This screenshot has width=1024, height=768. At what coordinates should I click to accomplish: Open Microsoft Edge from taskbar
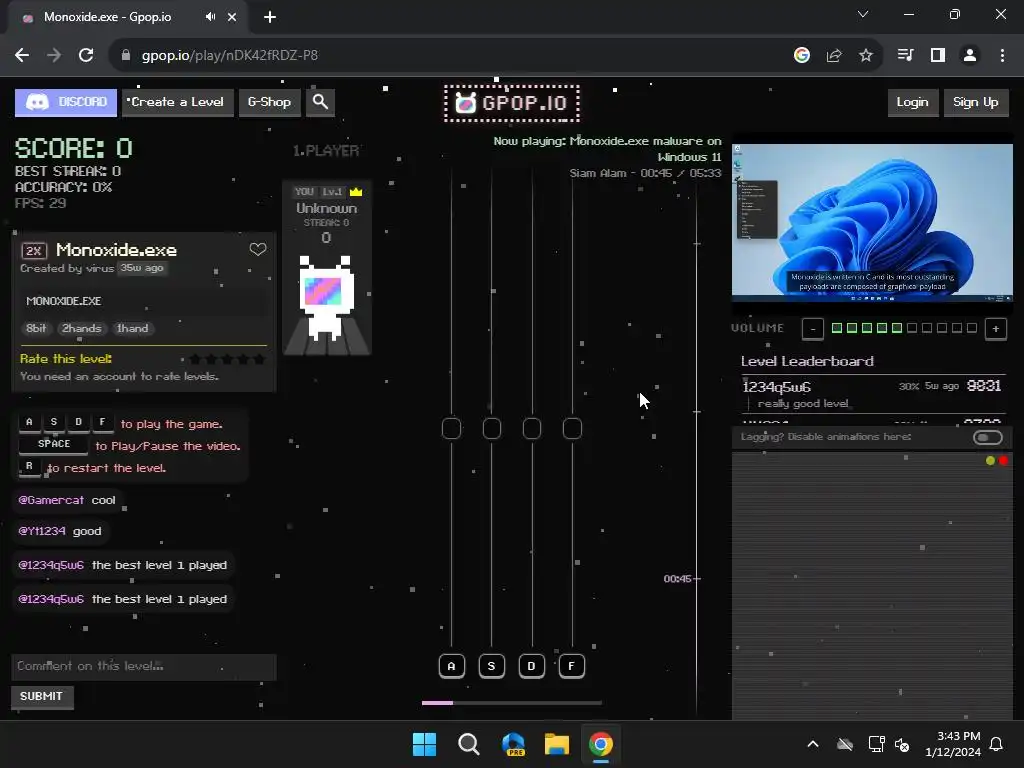click(x=513, y=744)
